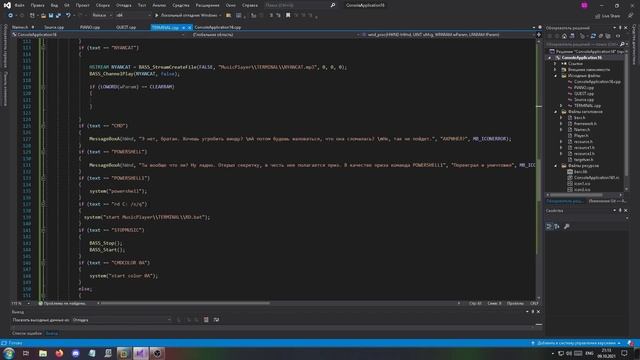The height and width of the screenshot is (360, 640).
Task: Close the TERMINAL.cpp tab
Action: (x=189, y=27)
